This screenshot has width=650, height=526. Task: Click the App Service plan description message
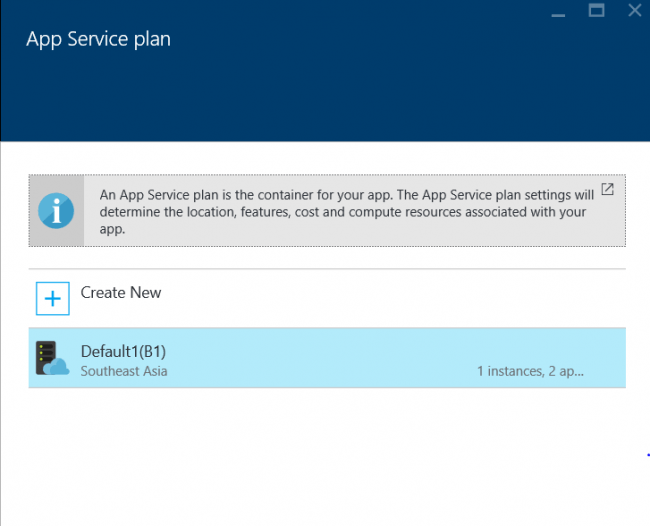tap(347, 211)
